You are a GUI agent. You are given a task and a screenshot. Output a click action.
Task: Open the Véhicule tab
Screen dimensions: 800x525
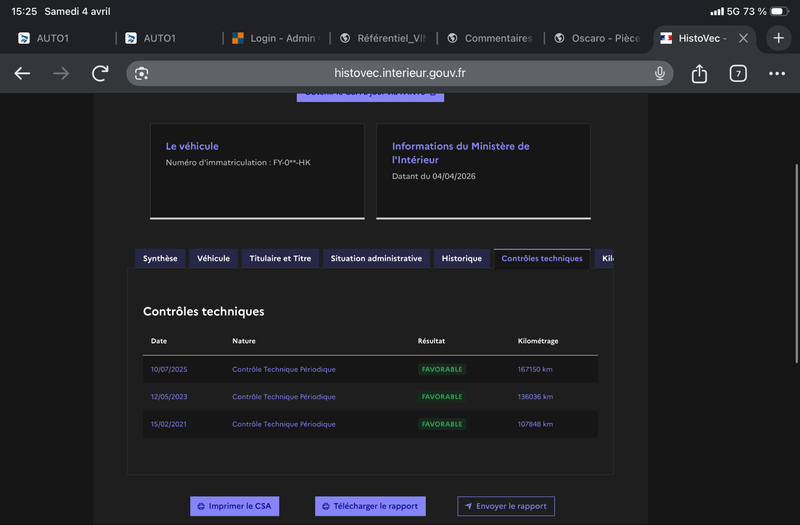[213, 258]
